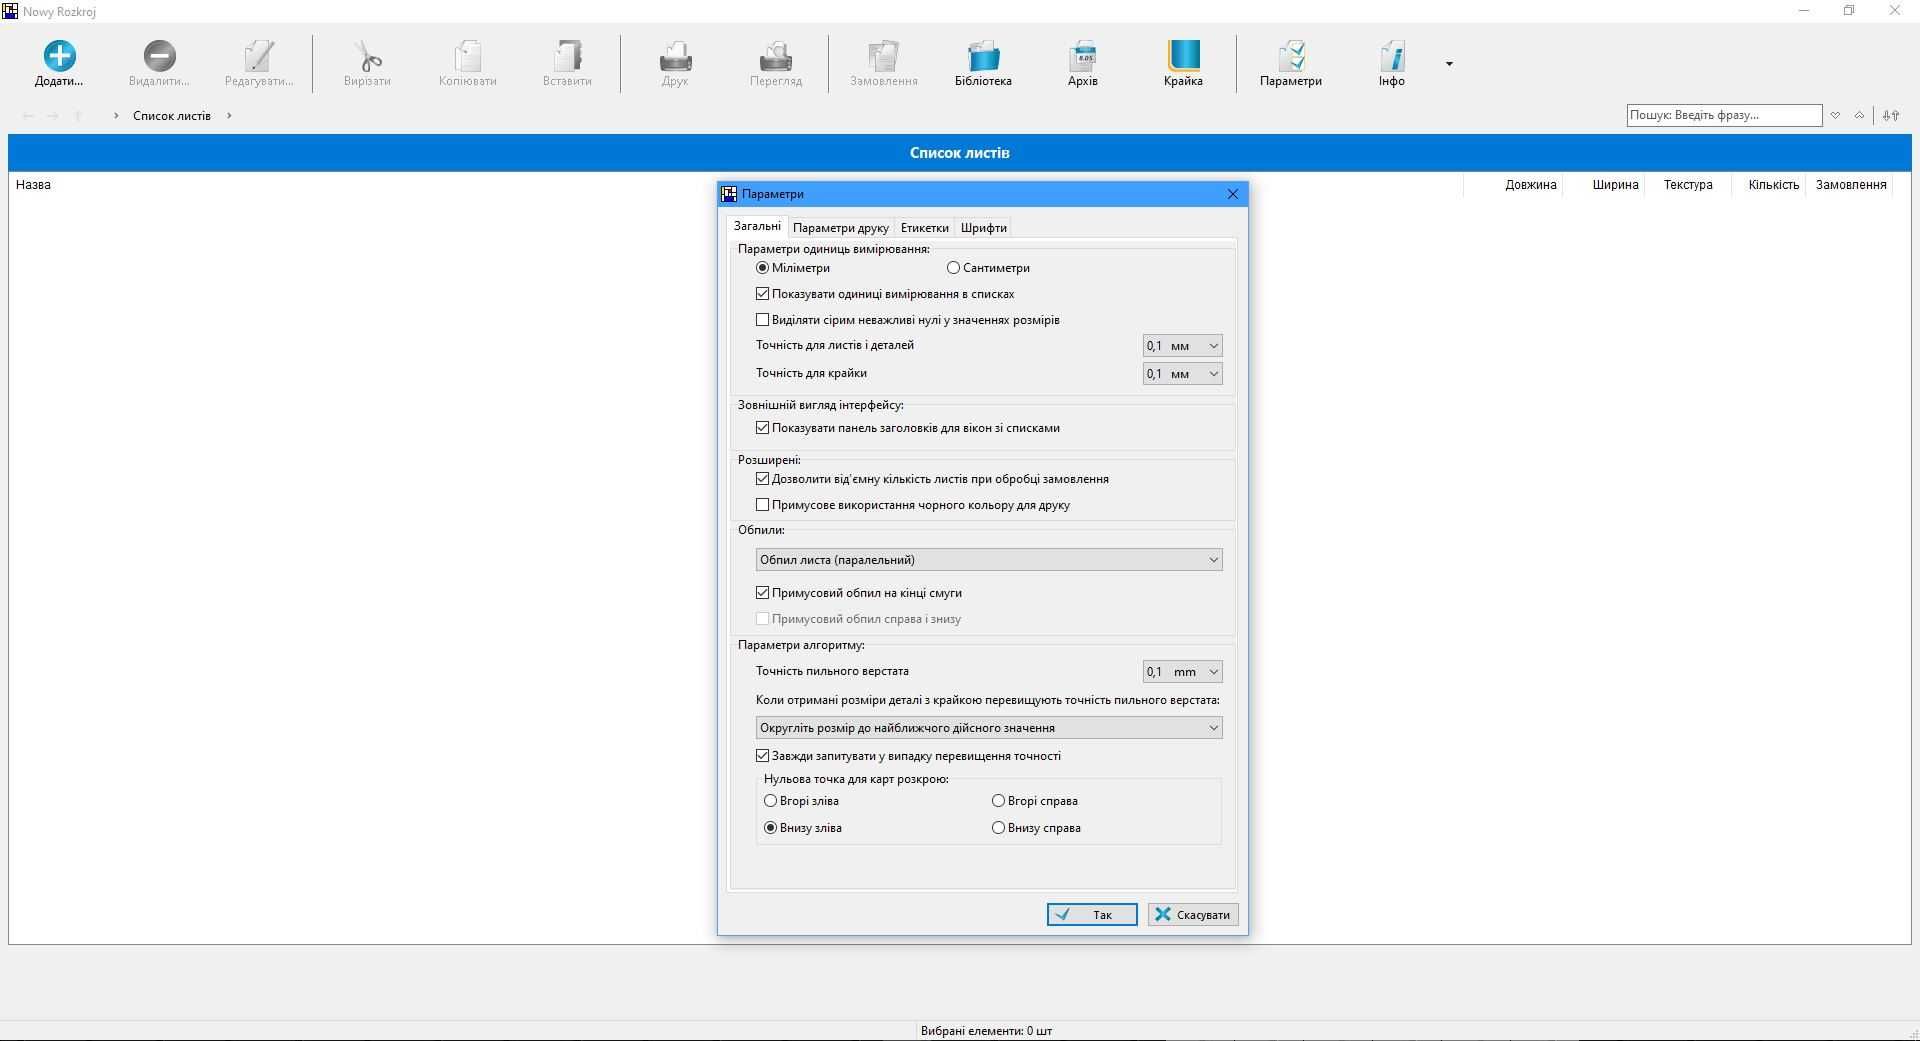Viewport: 1920px width, 1041px height.
Task: Toggle Примусовий обпил на кінці смуги
Action: [763, 593]
